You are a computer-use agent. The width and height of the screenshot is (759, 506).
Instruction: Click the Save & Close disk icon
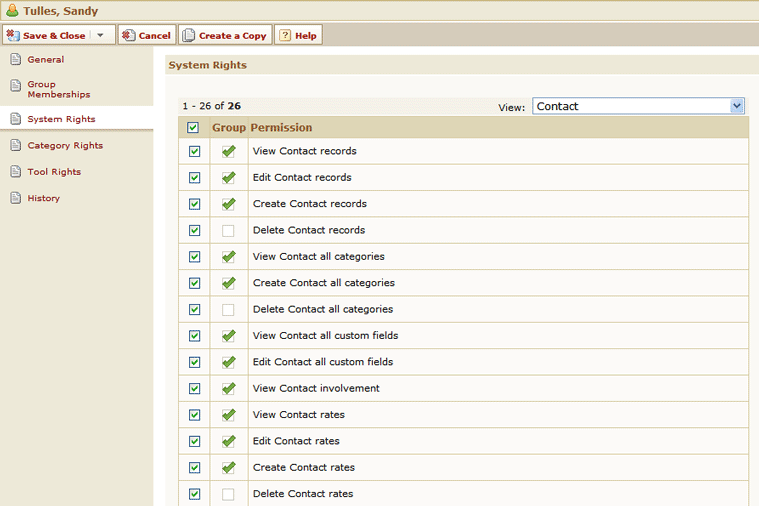(x=13, y=35)
